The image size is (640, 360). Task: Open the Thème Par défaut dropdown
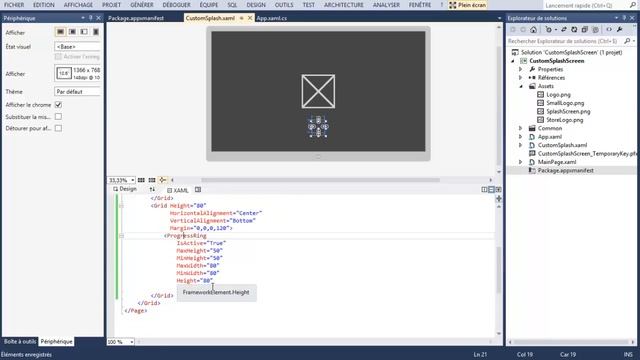(x=78, y=92)
